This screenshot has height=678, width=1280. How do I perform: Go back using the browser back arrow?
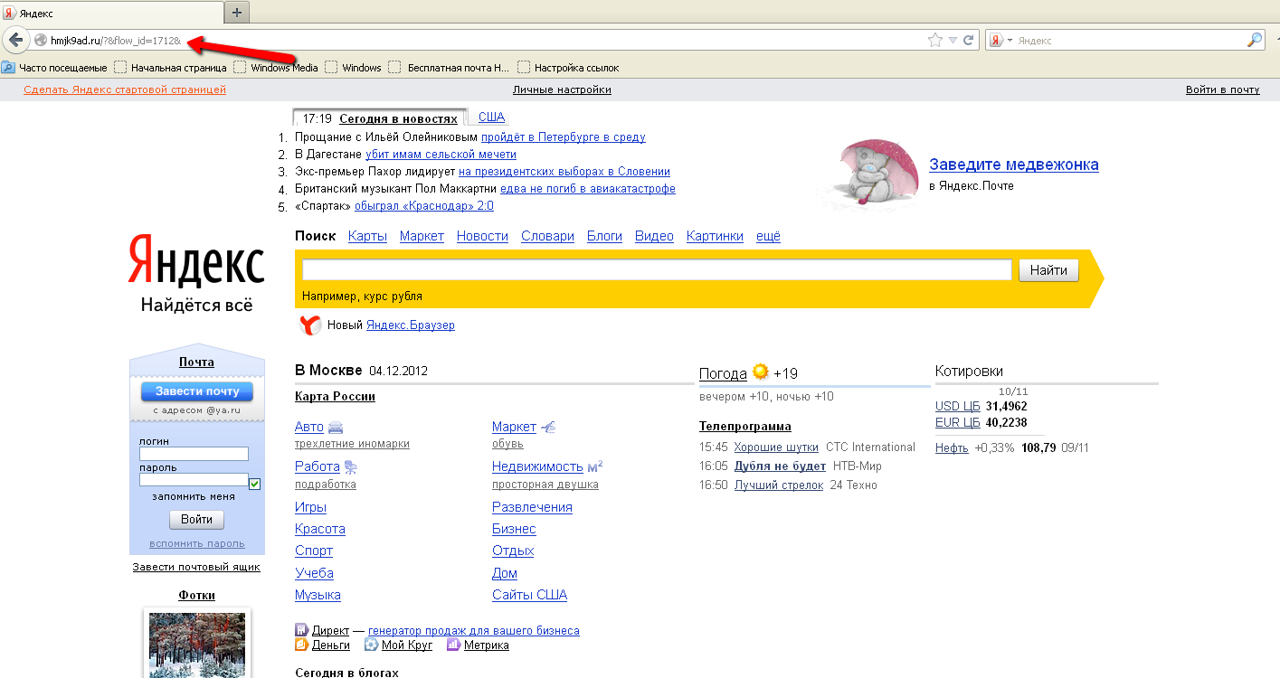16,40
